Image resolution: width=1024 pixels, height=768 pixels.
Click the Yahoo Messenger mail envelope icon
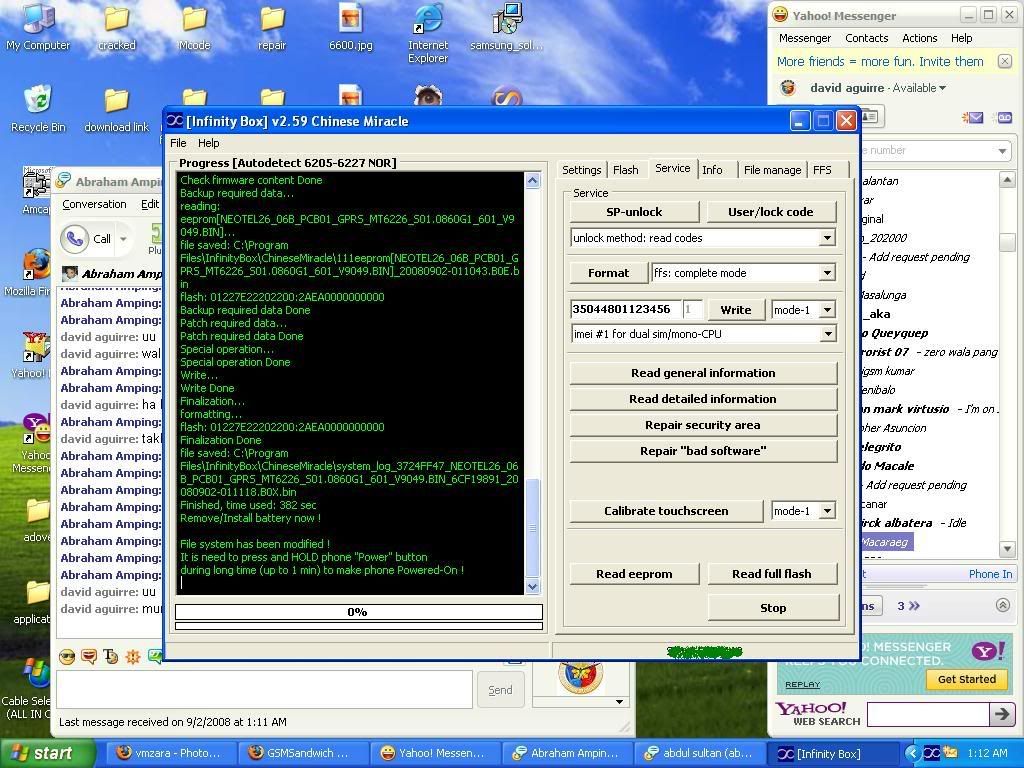click(x=972, y=118)
